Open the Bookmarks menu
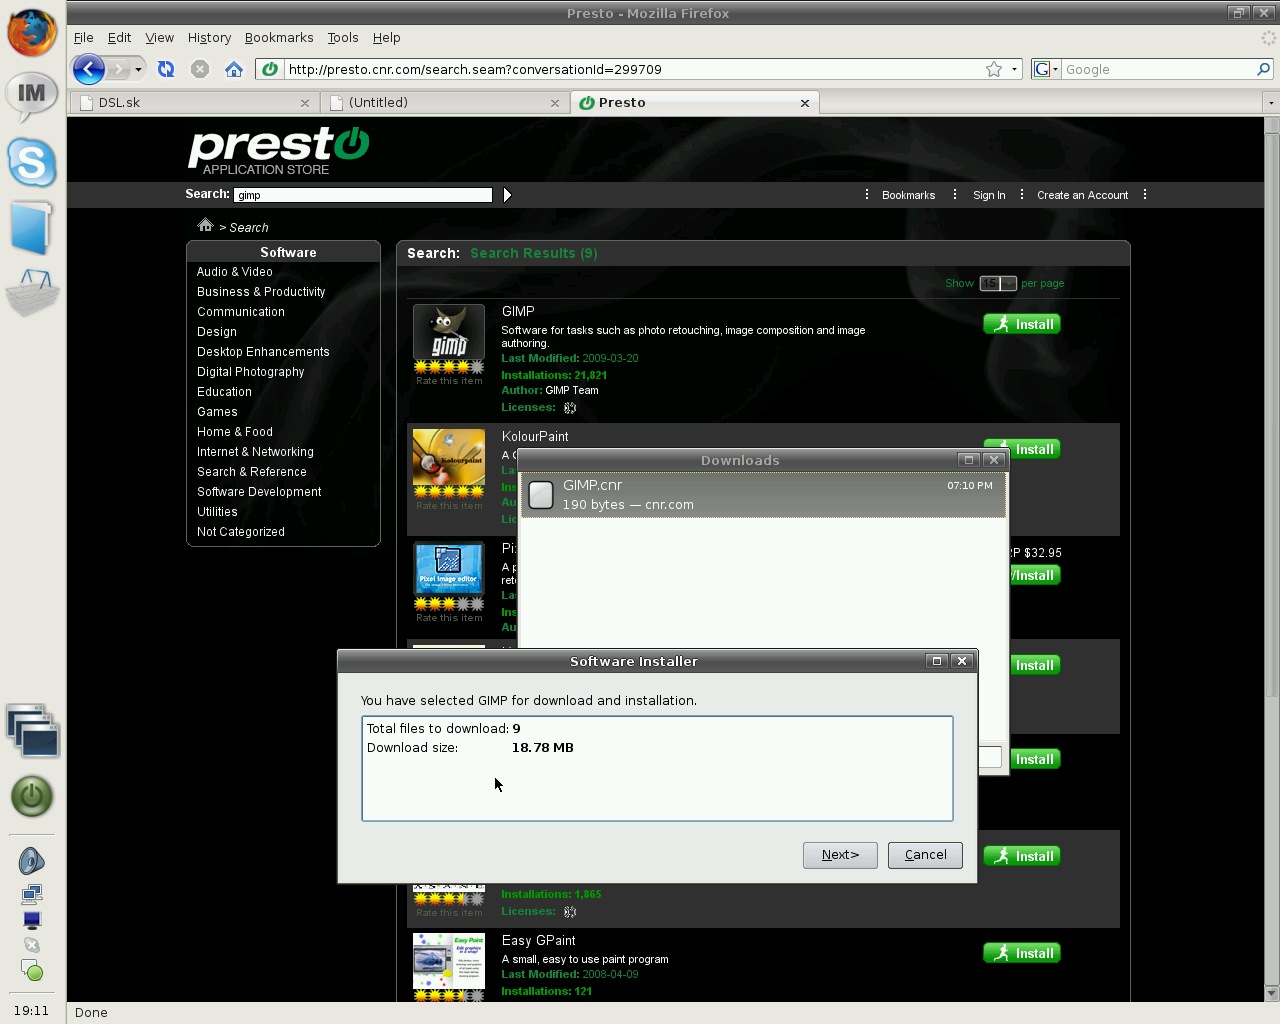This screenshot has height=1024, width=1280. (x=279, y=37)
